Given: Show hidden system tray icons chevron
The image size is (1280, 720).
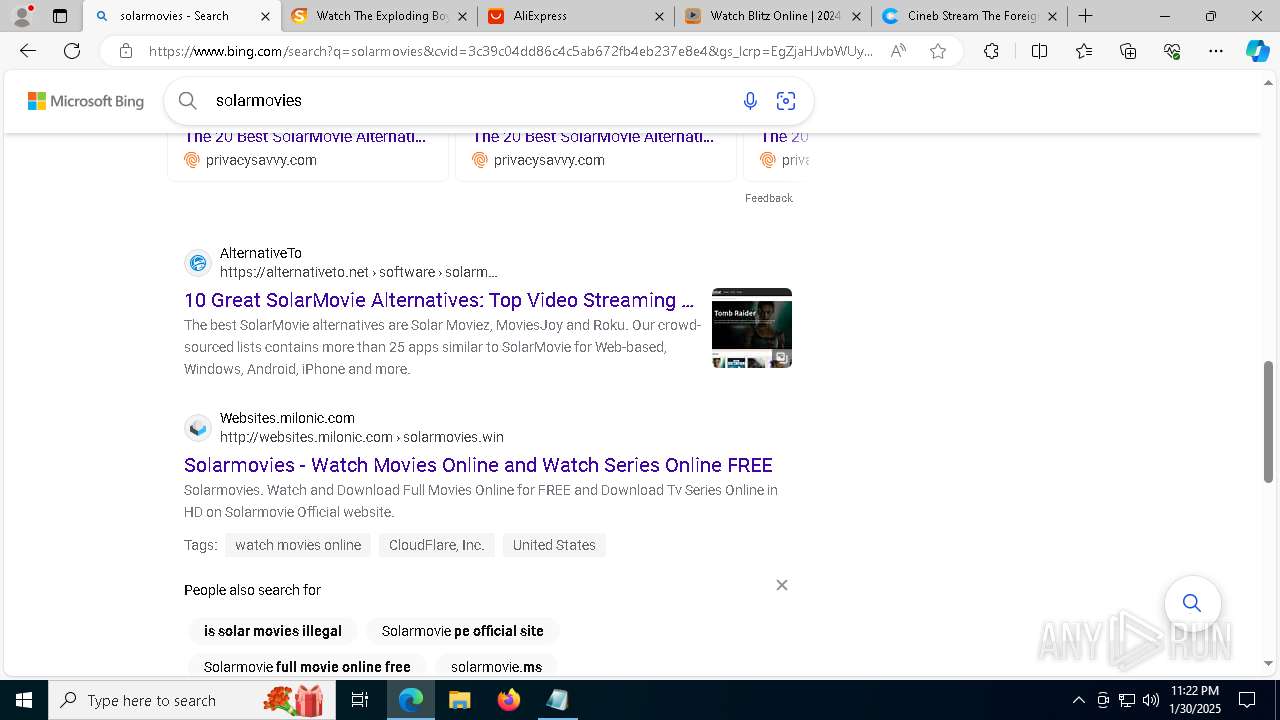Looking at the screenshot, I should tap(1078, 700).
